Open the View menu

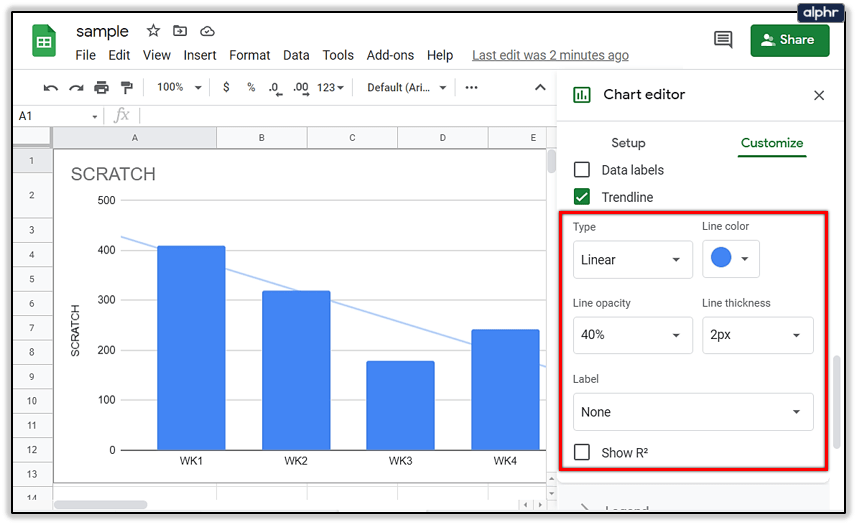pos(157,55)
